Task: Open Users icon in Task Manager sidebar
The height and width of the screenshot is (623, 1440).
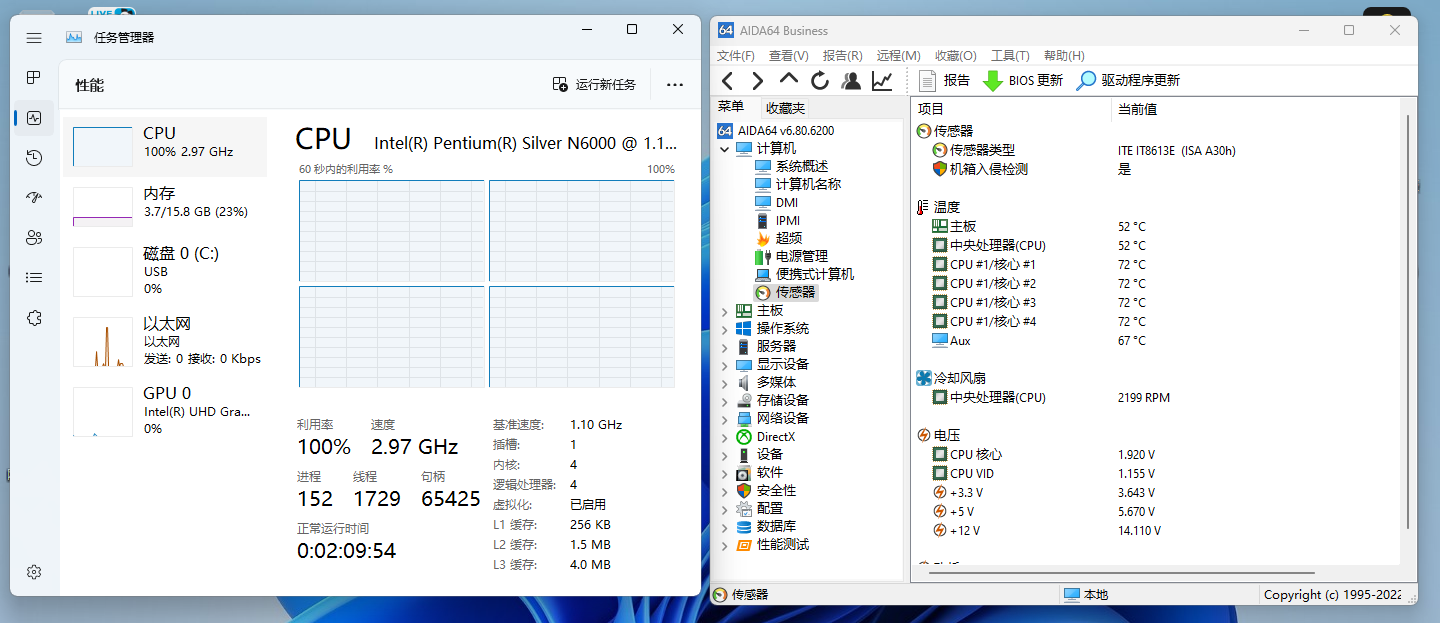Action: pos(34,237)
